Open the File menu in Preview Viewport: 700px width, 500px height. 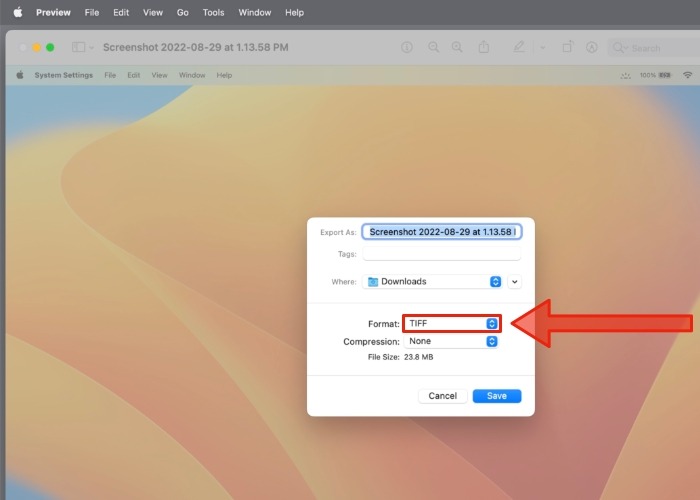click(x=92, y=12)
